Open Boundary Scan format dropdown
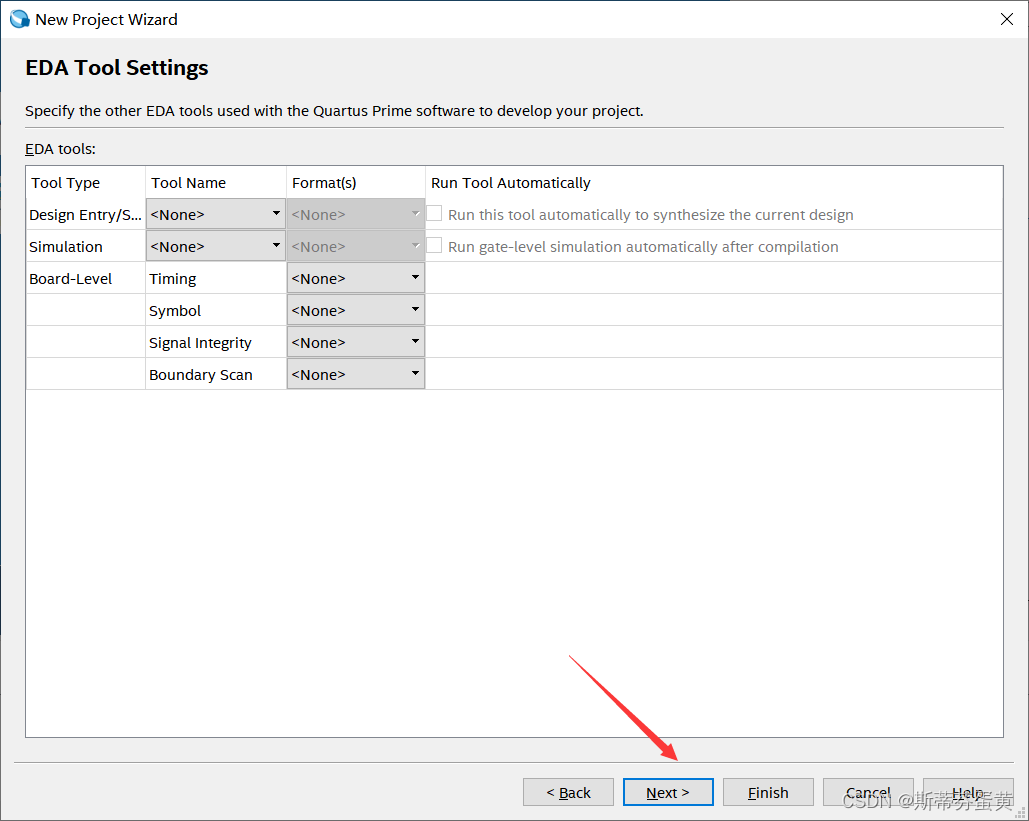The height and width of the screenshot is (821, 1029). 356,374
